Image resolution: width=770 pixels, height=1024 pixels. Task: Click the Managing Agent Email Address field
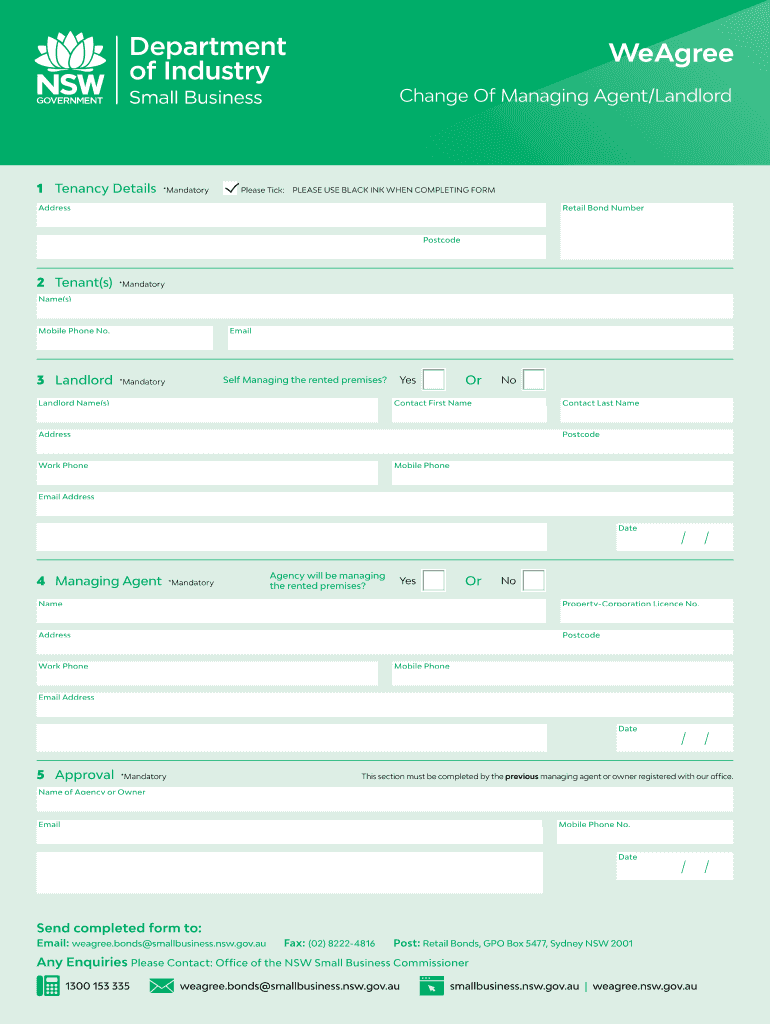[385, 705]
